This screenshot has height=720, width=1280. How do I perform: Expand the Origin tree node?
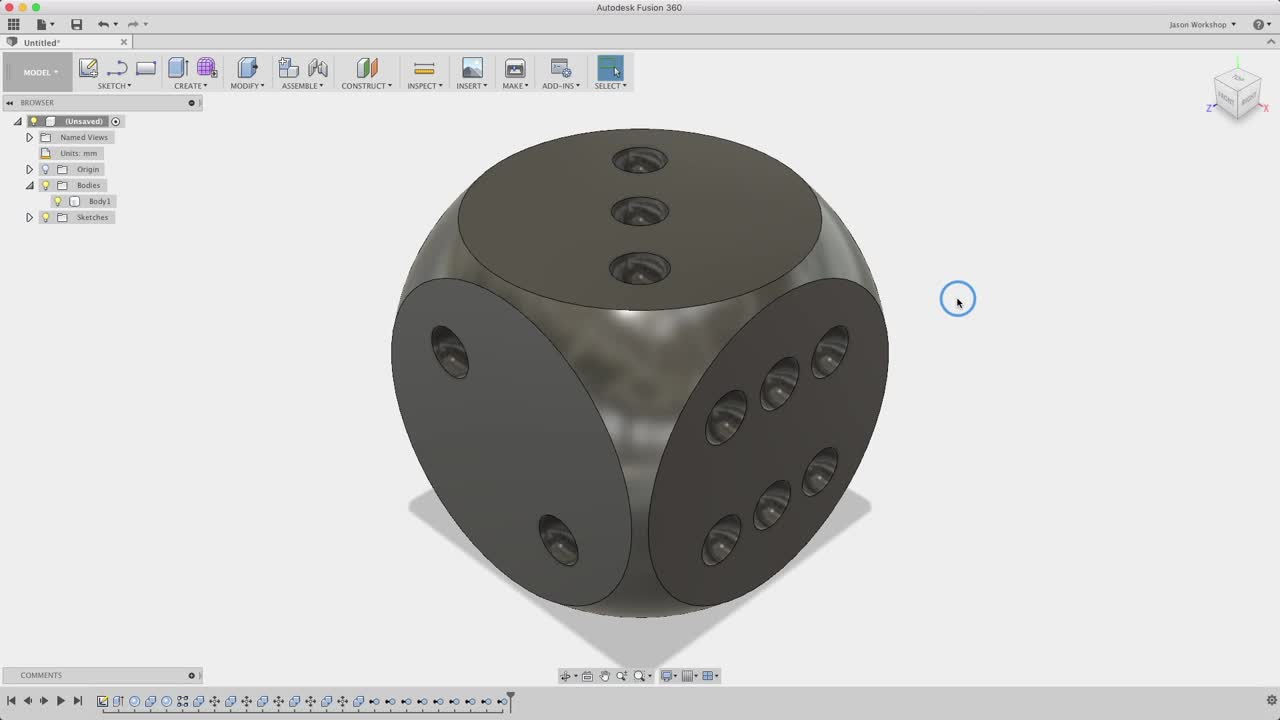click(29, 169)
